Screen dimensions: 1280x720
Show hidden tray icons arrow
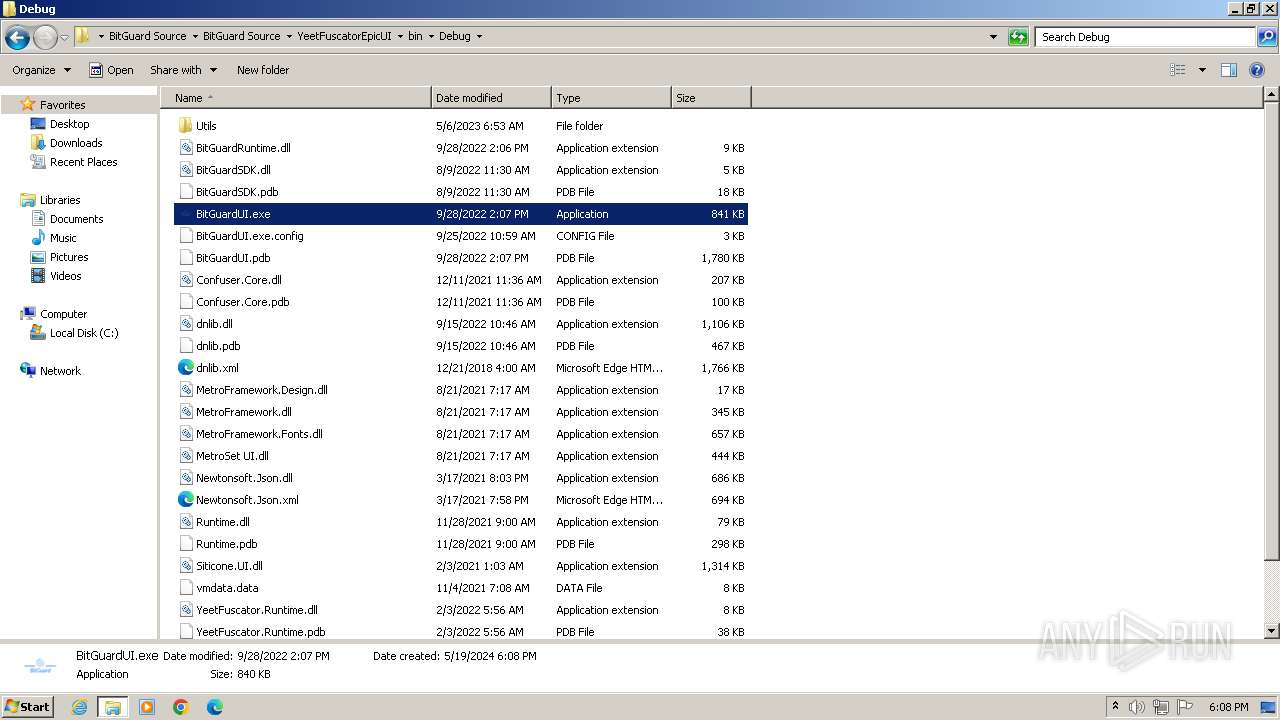pyautogui.click(x=1115, y=707)
